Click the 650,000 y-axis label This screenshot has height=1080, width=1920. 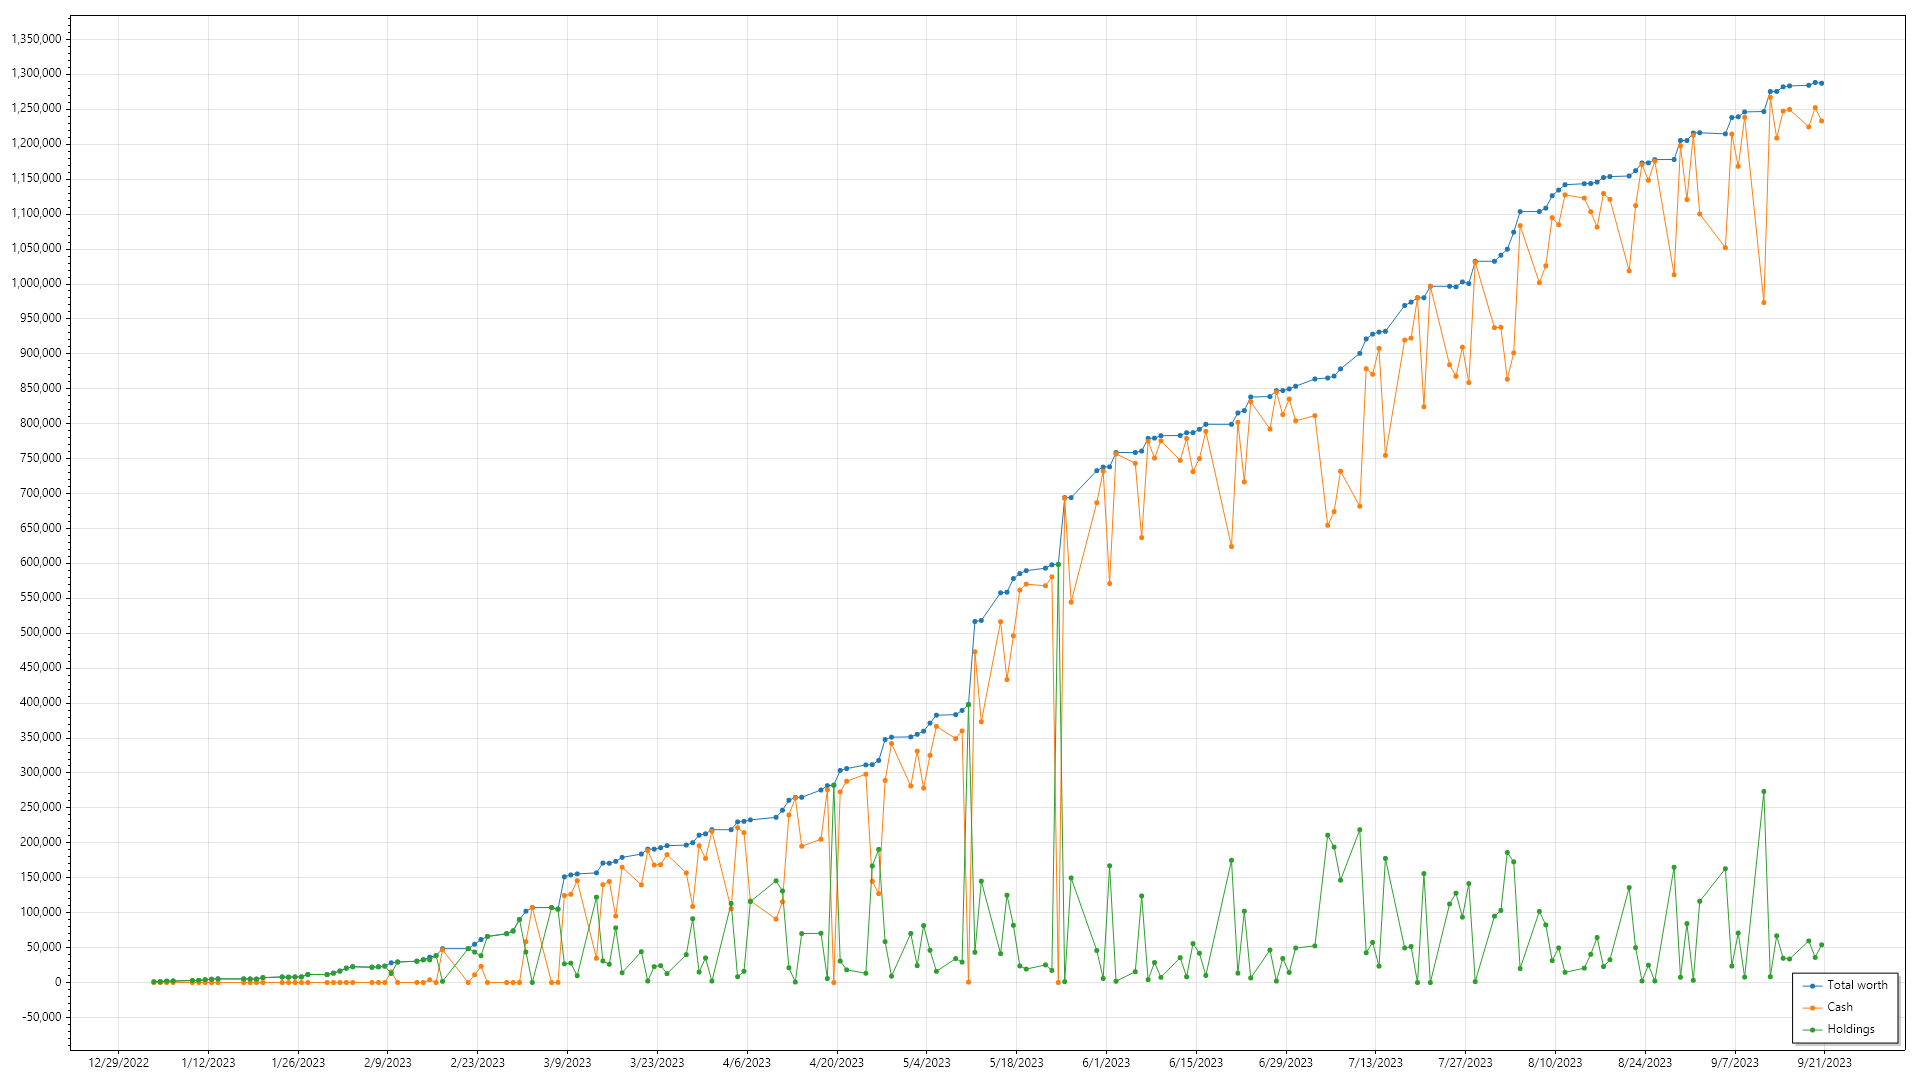[x=41, y=528]
